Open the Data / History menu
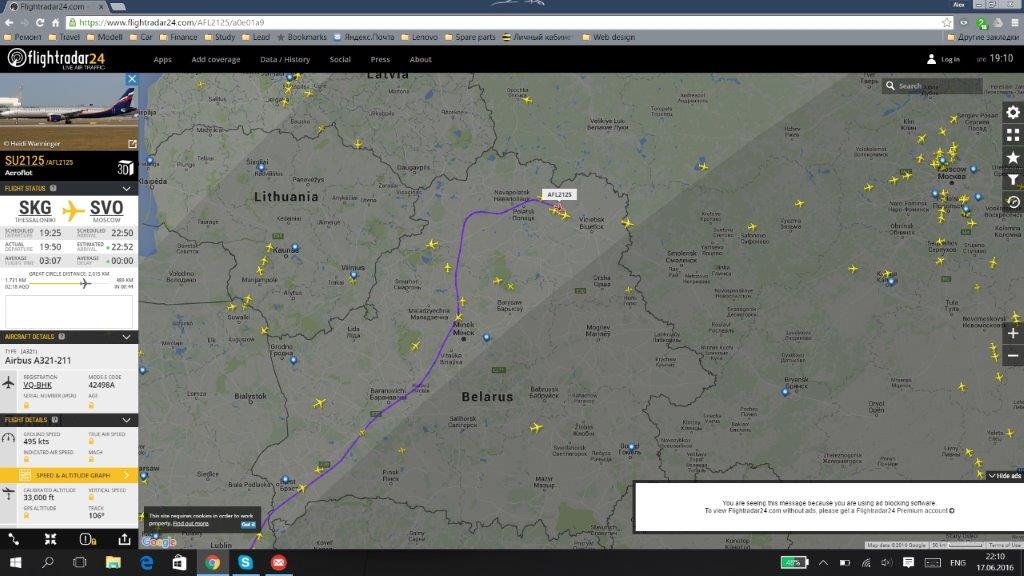 pyautogui.click(x=285, y=59)
